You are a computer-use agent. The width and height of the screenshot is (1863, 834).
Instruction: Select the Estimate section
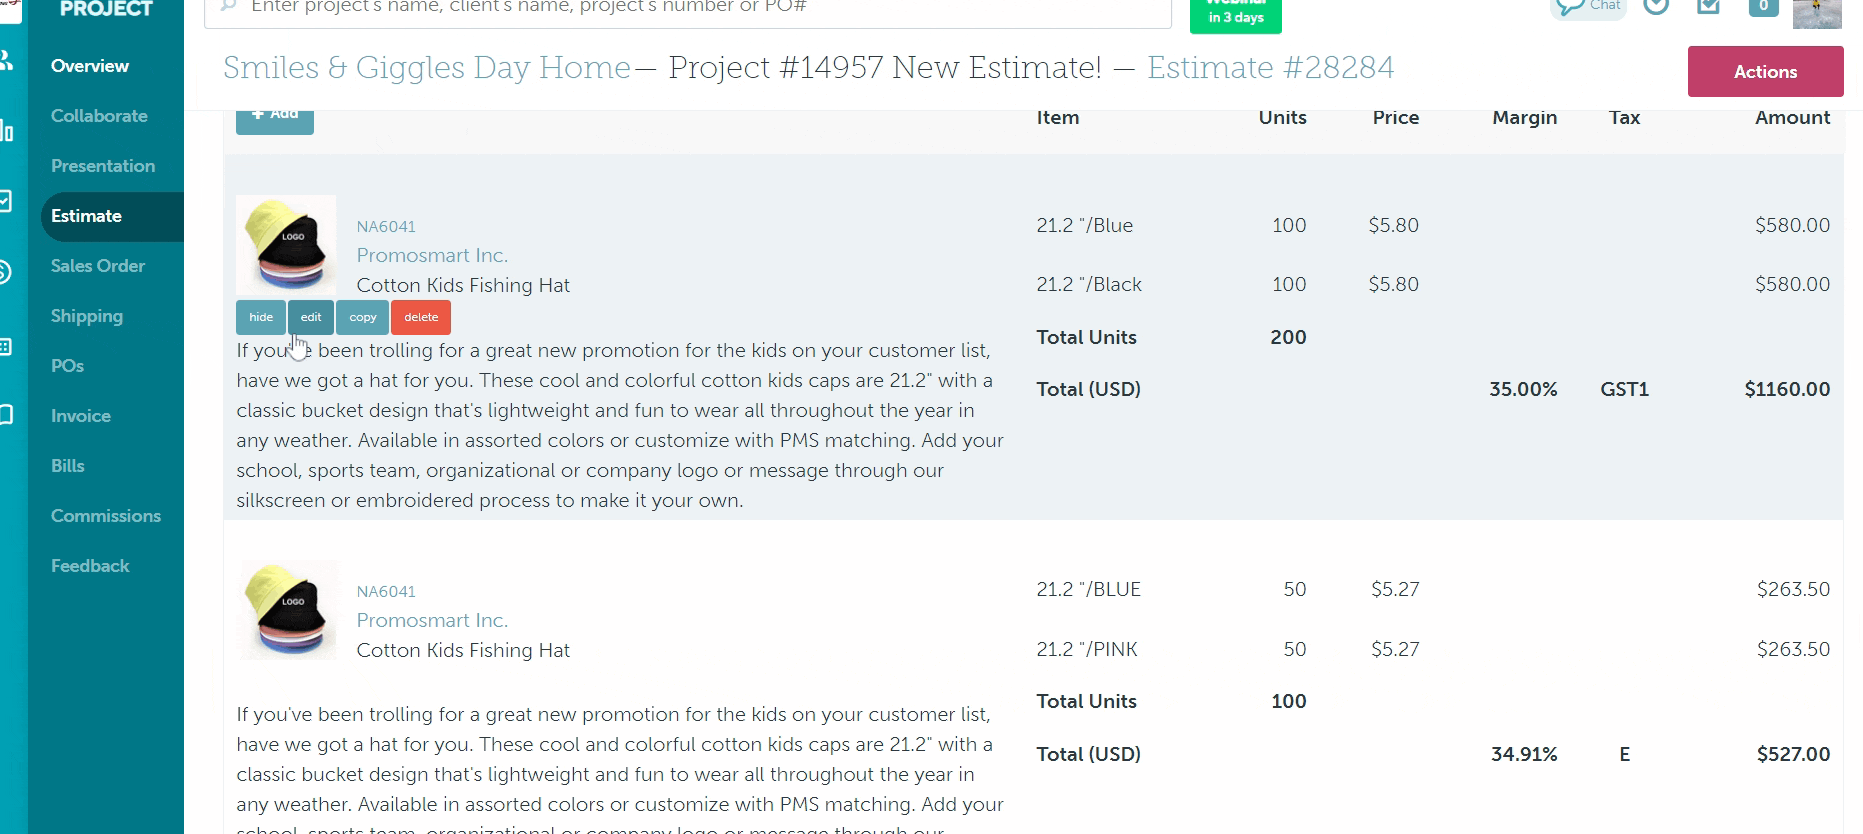tap(112, 216)
